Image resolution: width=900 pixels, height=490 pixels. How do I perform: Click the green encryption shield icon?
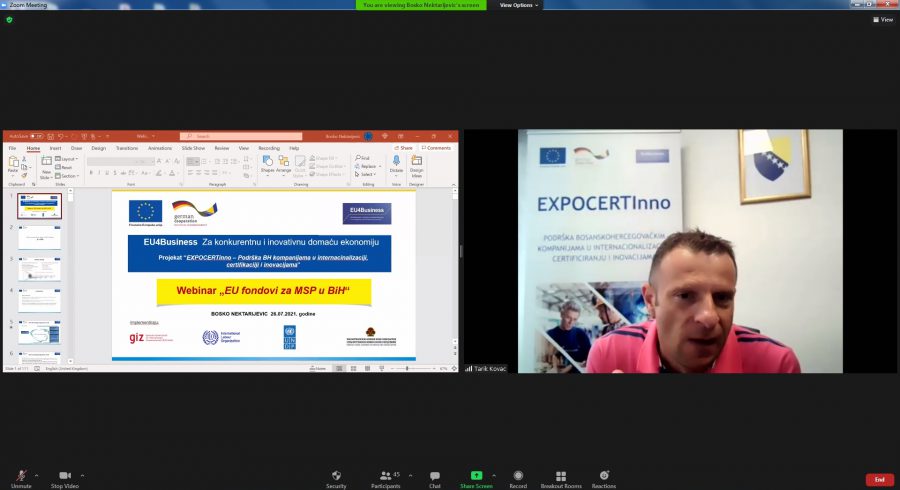9,20
